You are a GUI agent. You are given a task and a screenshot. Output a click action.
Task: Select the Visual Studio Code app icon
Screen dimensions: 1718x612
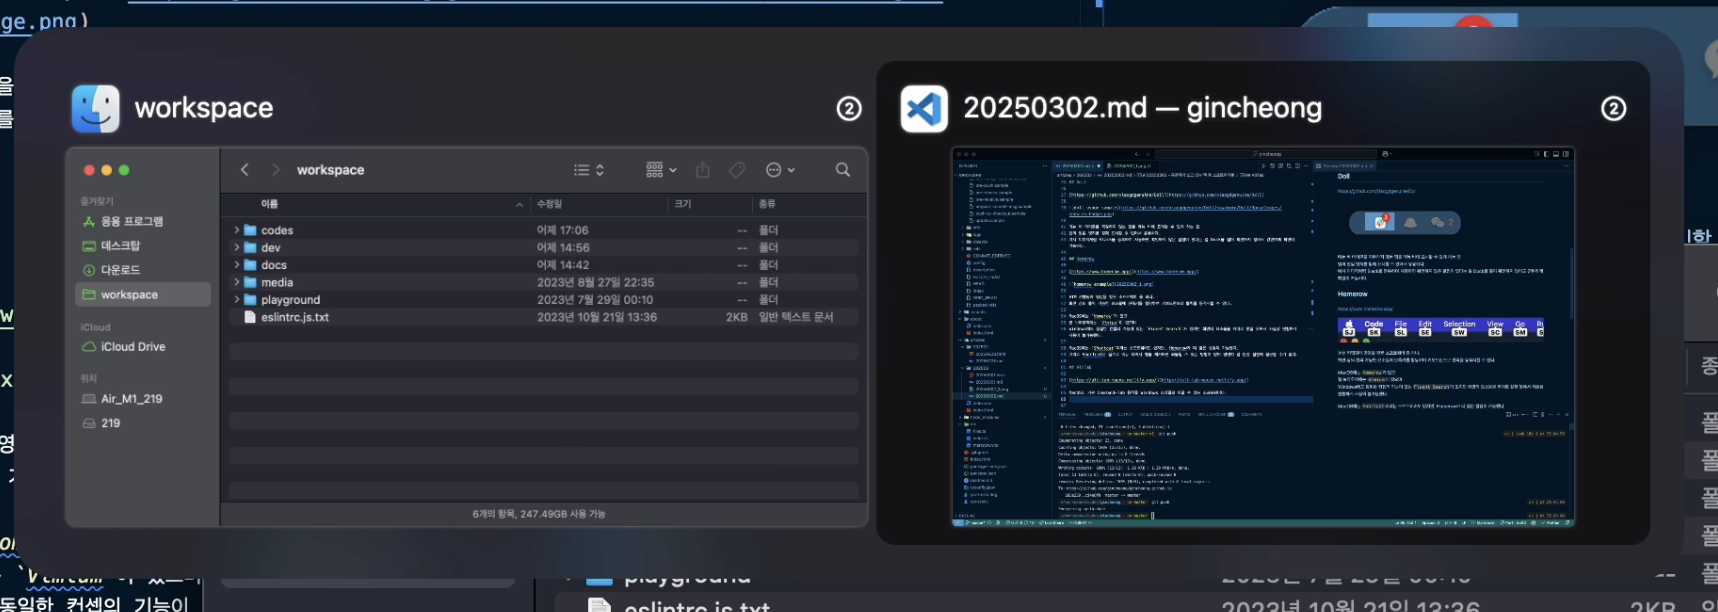coord(924,108)
